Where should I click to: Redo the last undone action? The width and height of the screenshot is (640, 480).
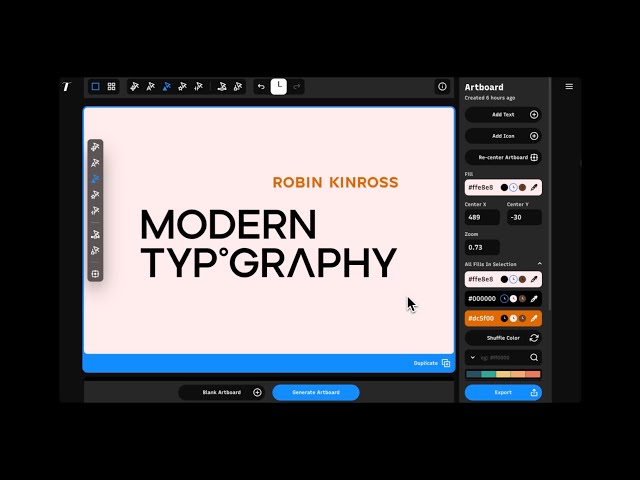297,87
